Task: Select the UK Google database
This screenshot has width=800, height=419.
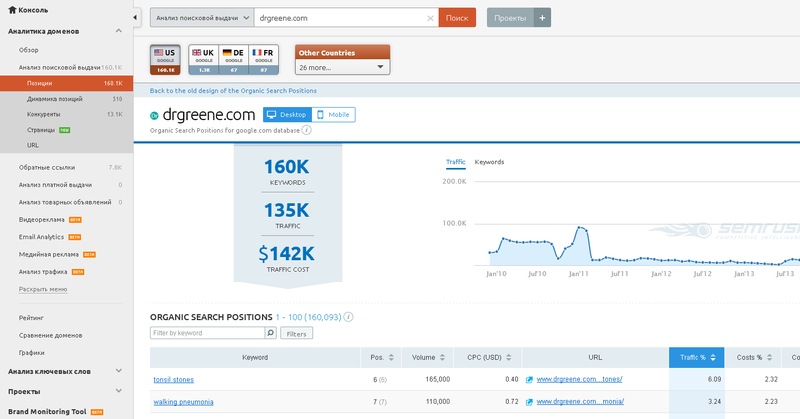Action: click(204, 60)
